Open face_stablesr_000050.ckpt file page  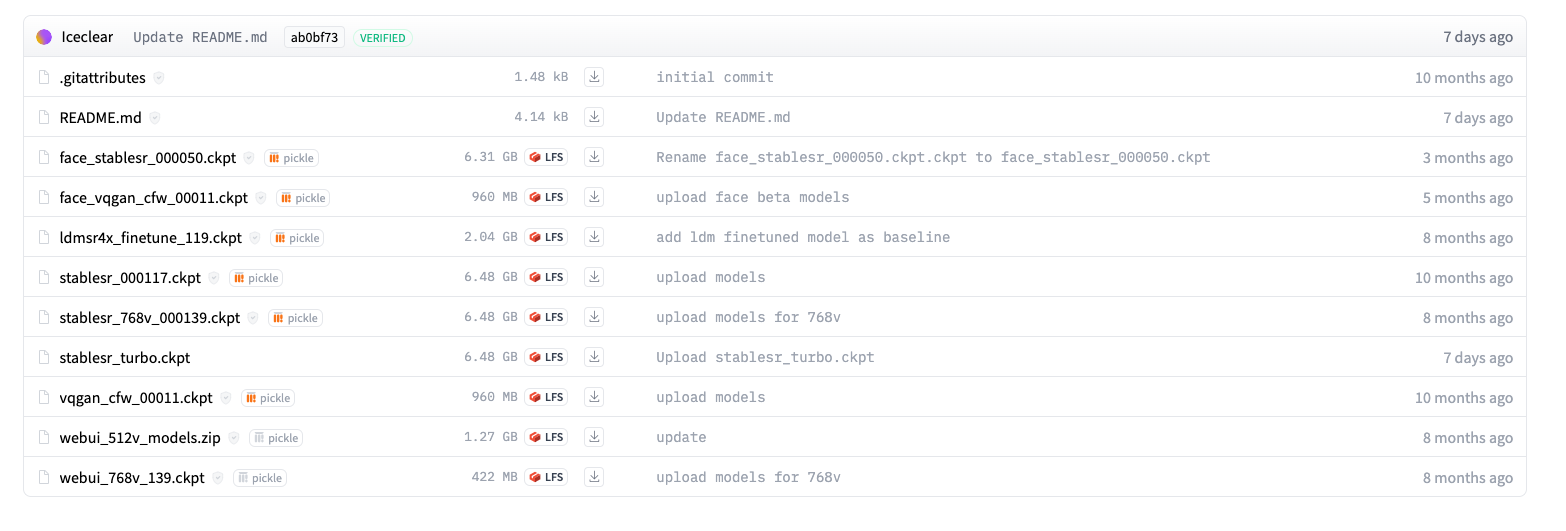(x=148, y=157)
